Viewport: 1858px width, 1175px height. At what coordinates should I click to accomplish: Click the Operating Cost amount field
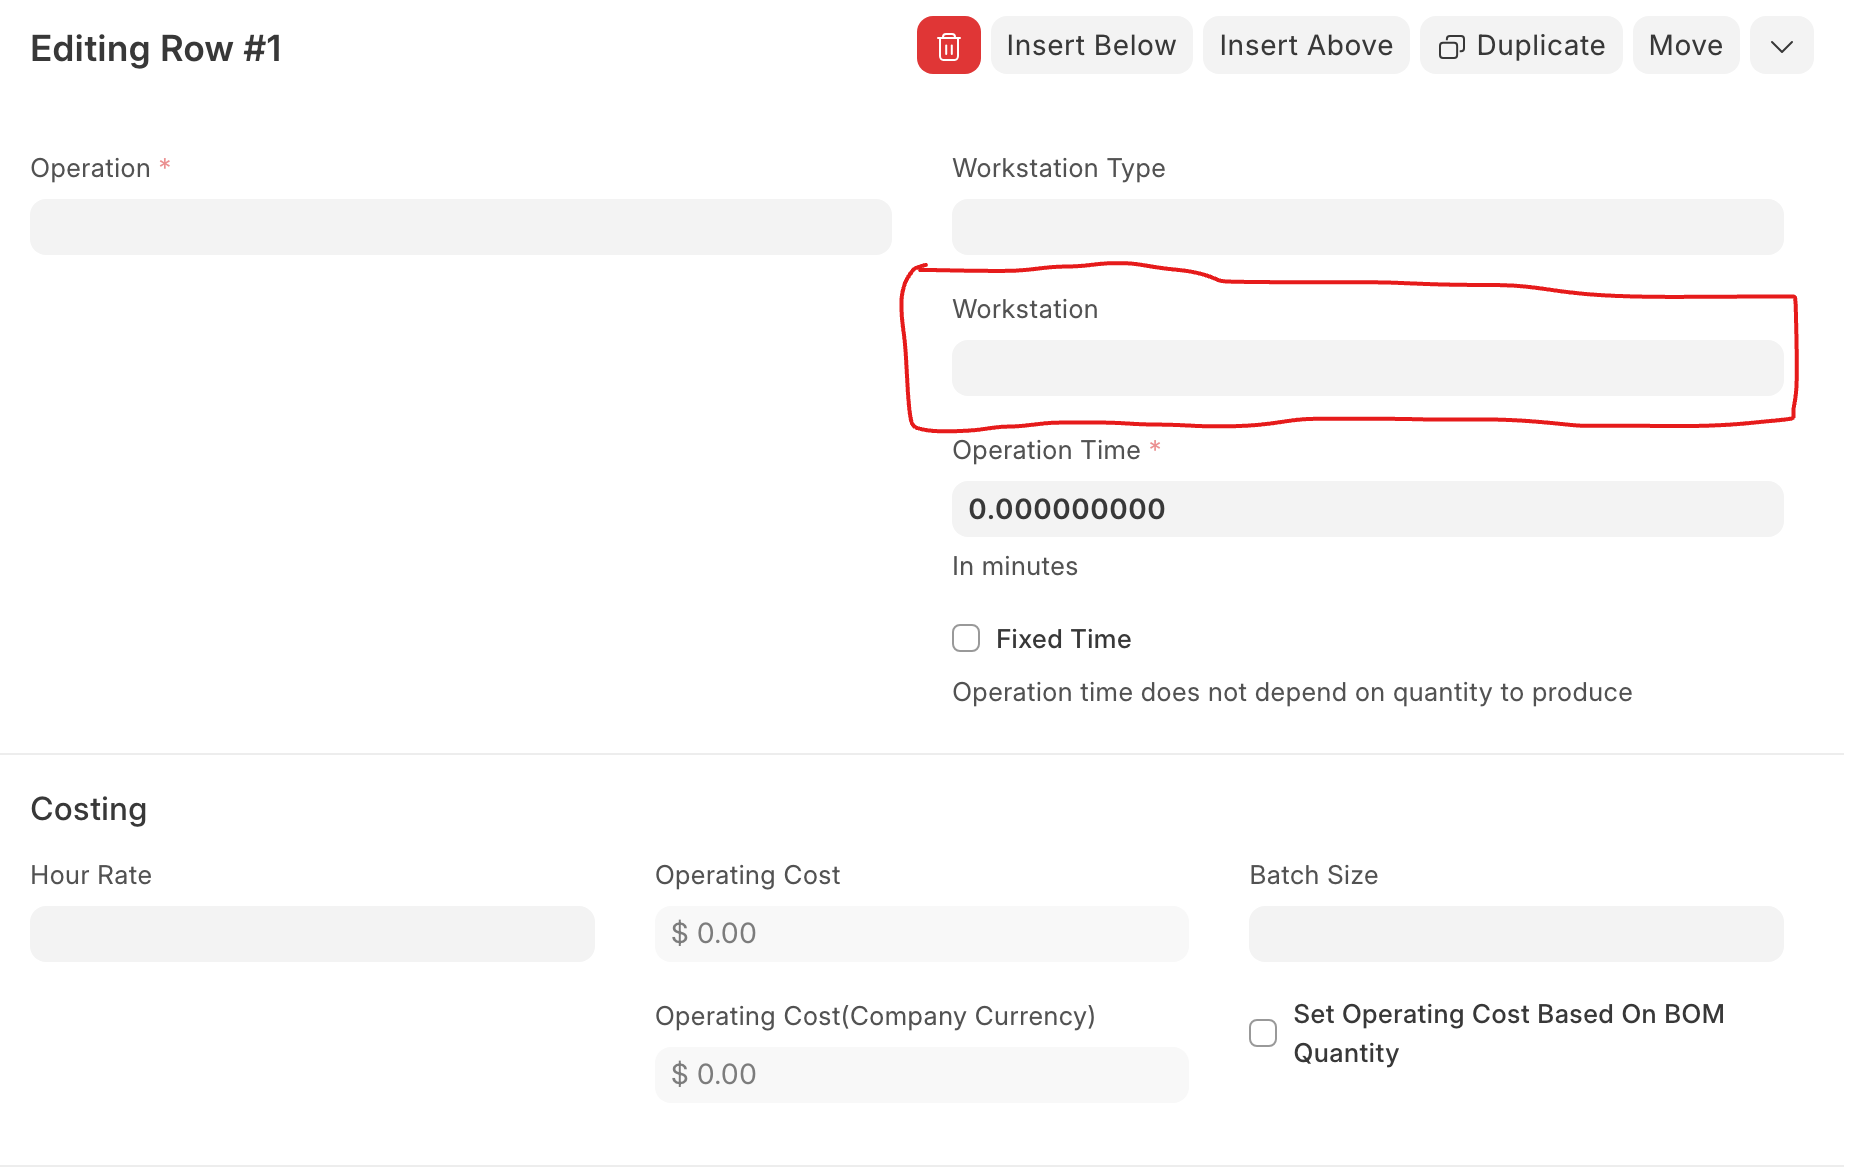921,934
